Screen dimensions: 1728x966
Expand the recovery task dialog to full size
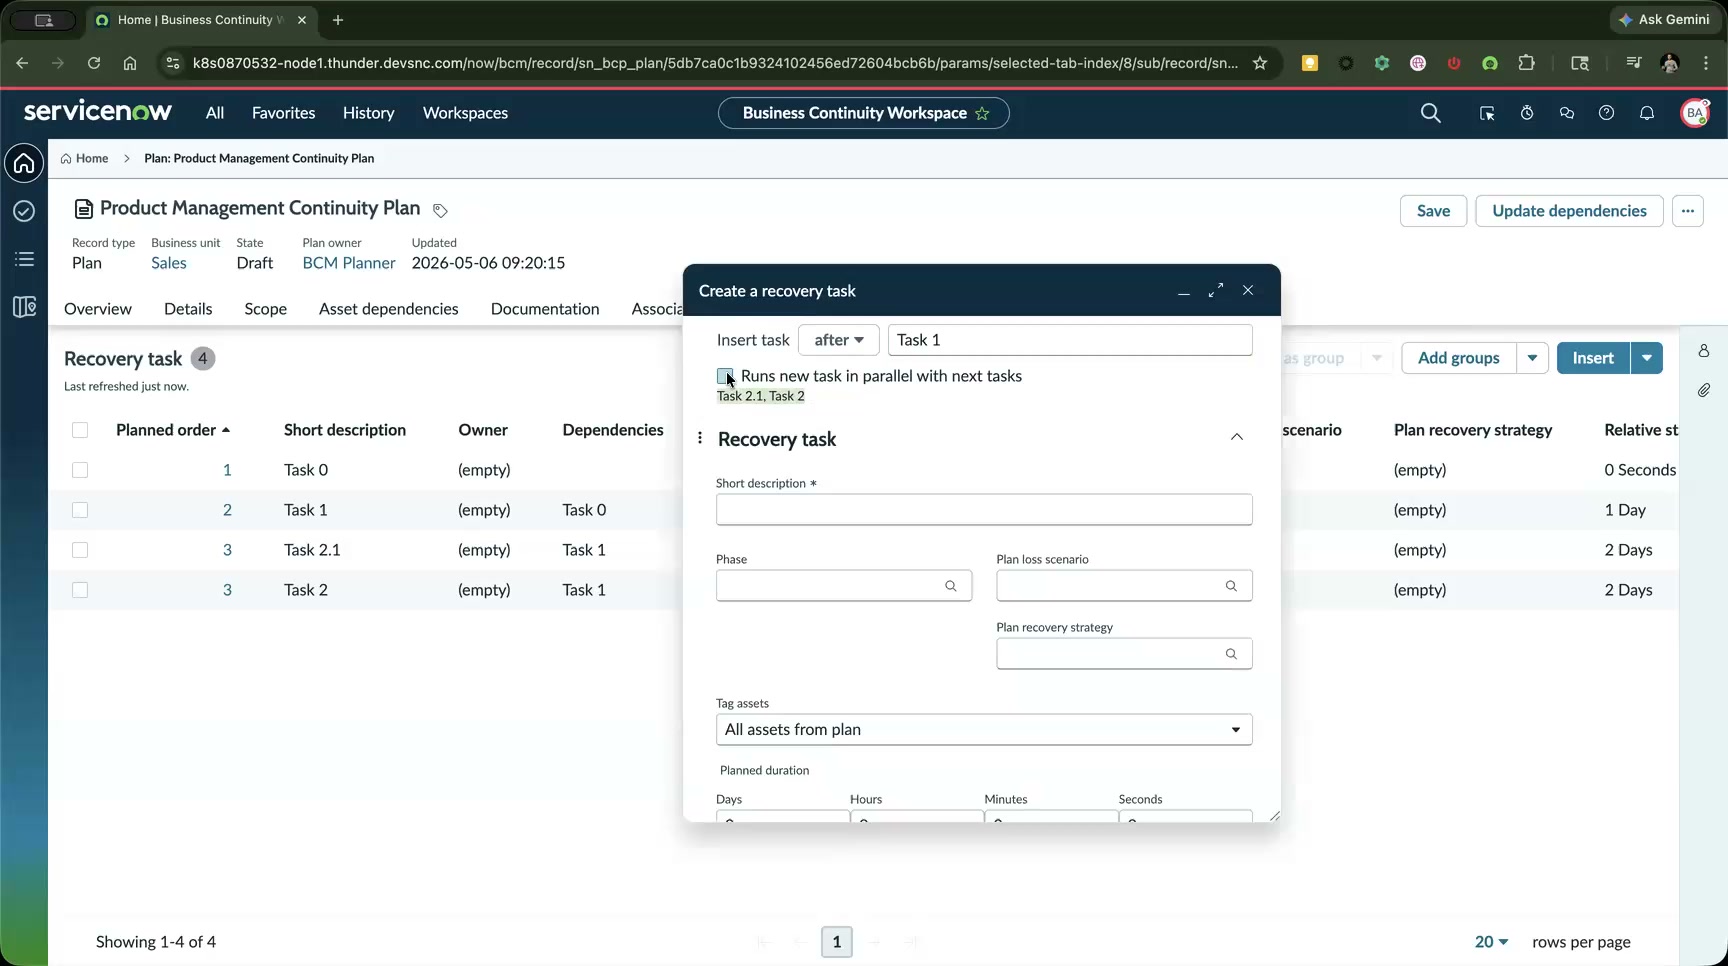tap(1216, 290)
